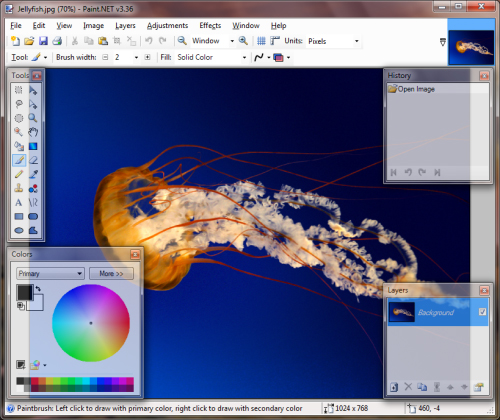This screenshot has height=420, width=500.
Task: Open the Adjustments menu
Action: click(x=167, y=26)
